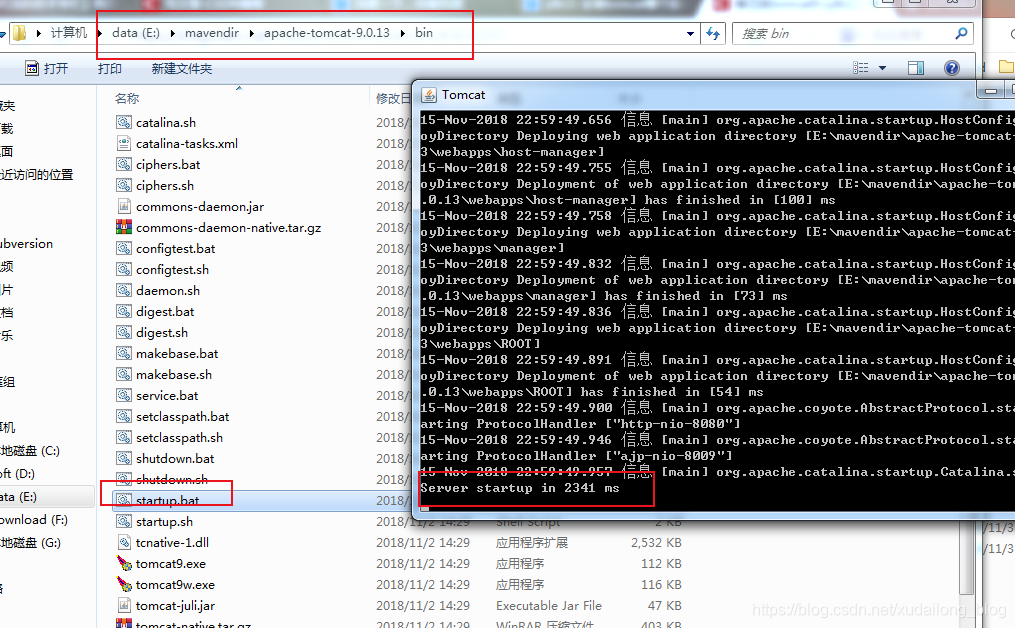Screen dimensions: 1015x628
Task: Expand the arrow after apache-tomcat-9.0.13 breadcrumb
Action: [403, 33]
